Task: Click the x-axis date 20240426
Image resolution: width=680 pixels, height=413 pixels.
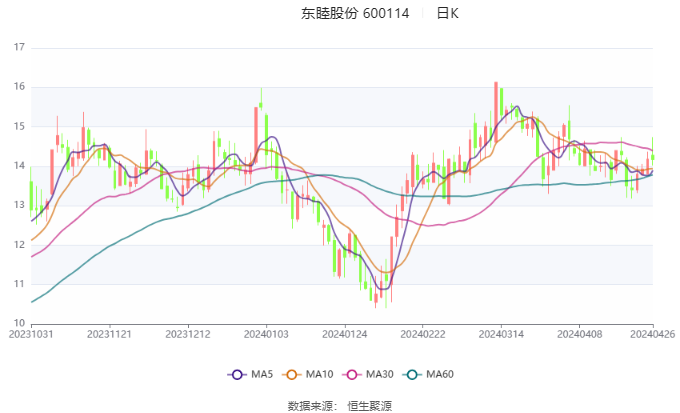Action: point(653,334)
